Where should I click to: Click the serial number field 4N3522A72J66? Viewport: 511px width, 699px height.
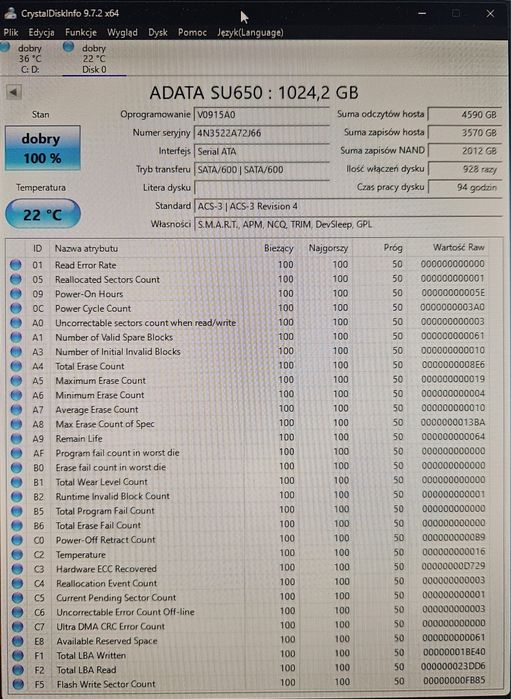point(261,133)
